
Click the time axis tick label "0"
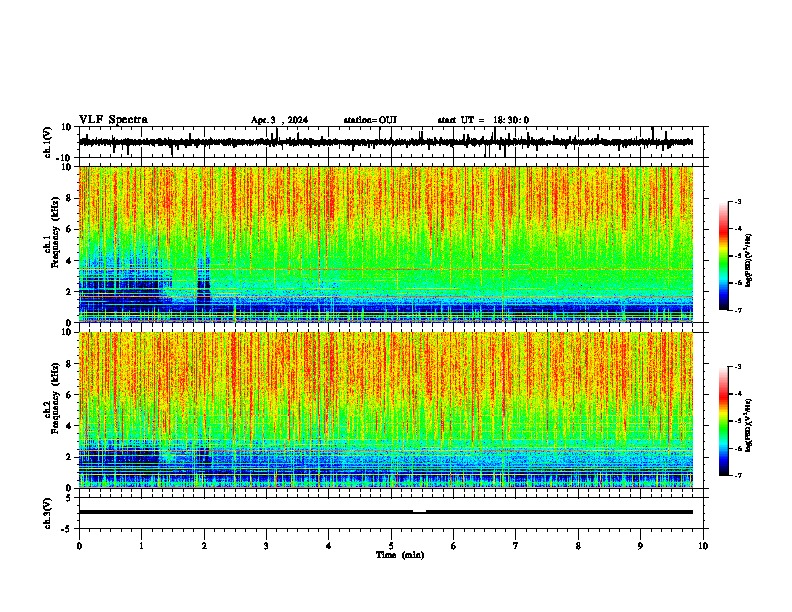pos(79,546)
